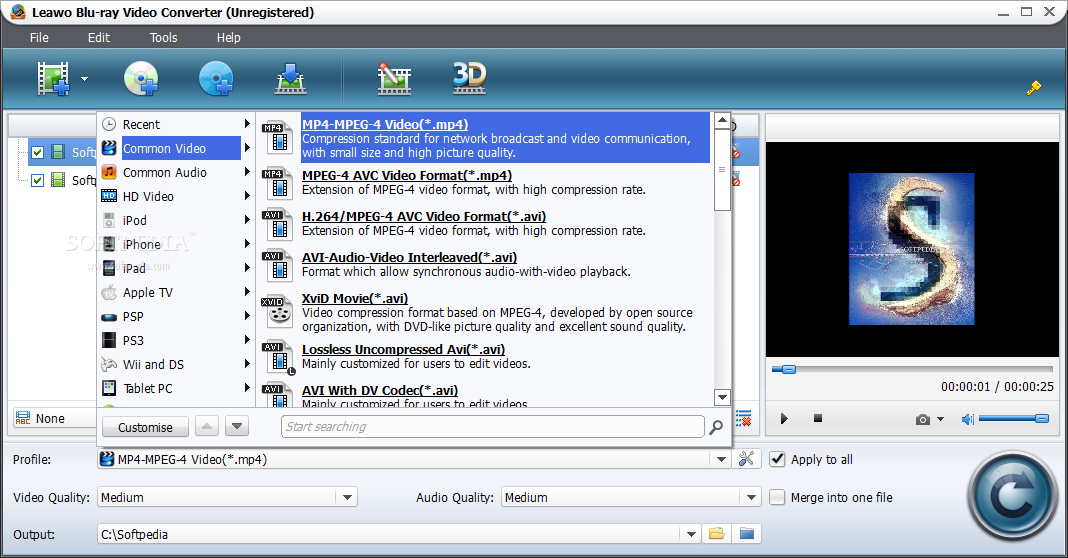Image resolution: width=1068 pixels, height=558 pixels.
Task: Open the Tools menu
Action: click(x=163, y=37)
